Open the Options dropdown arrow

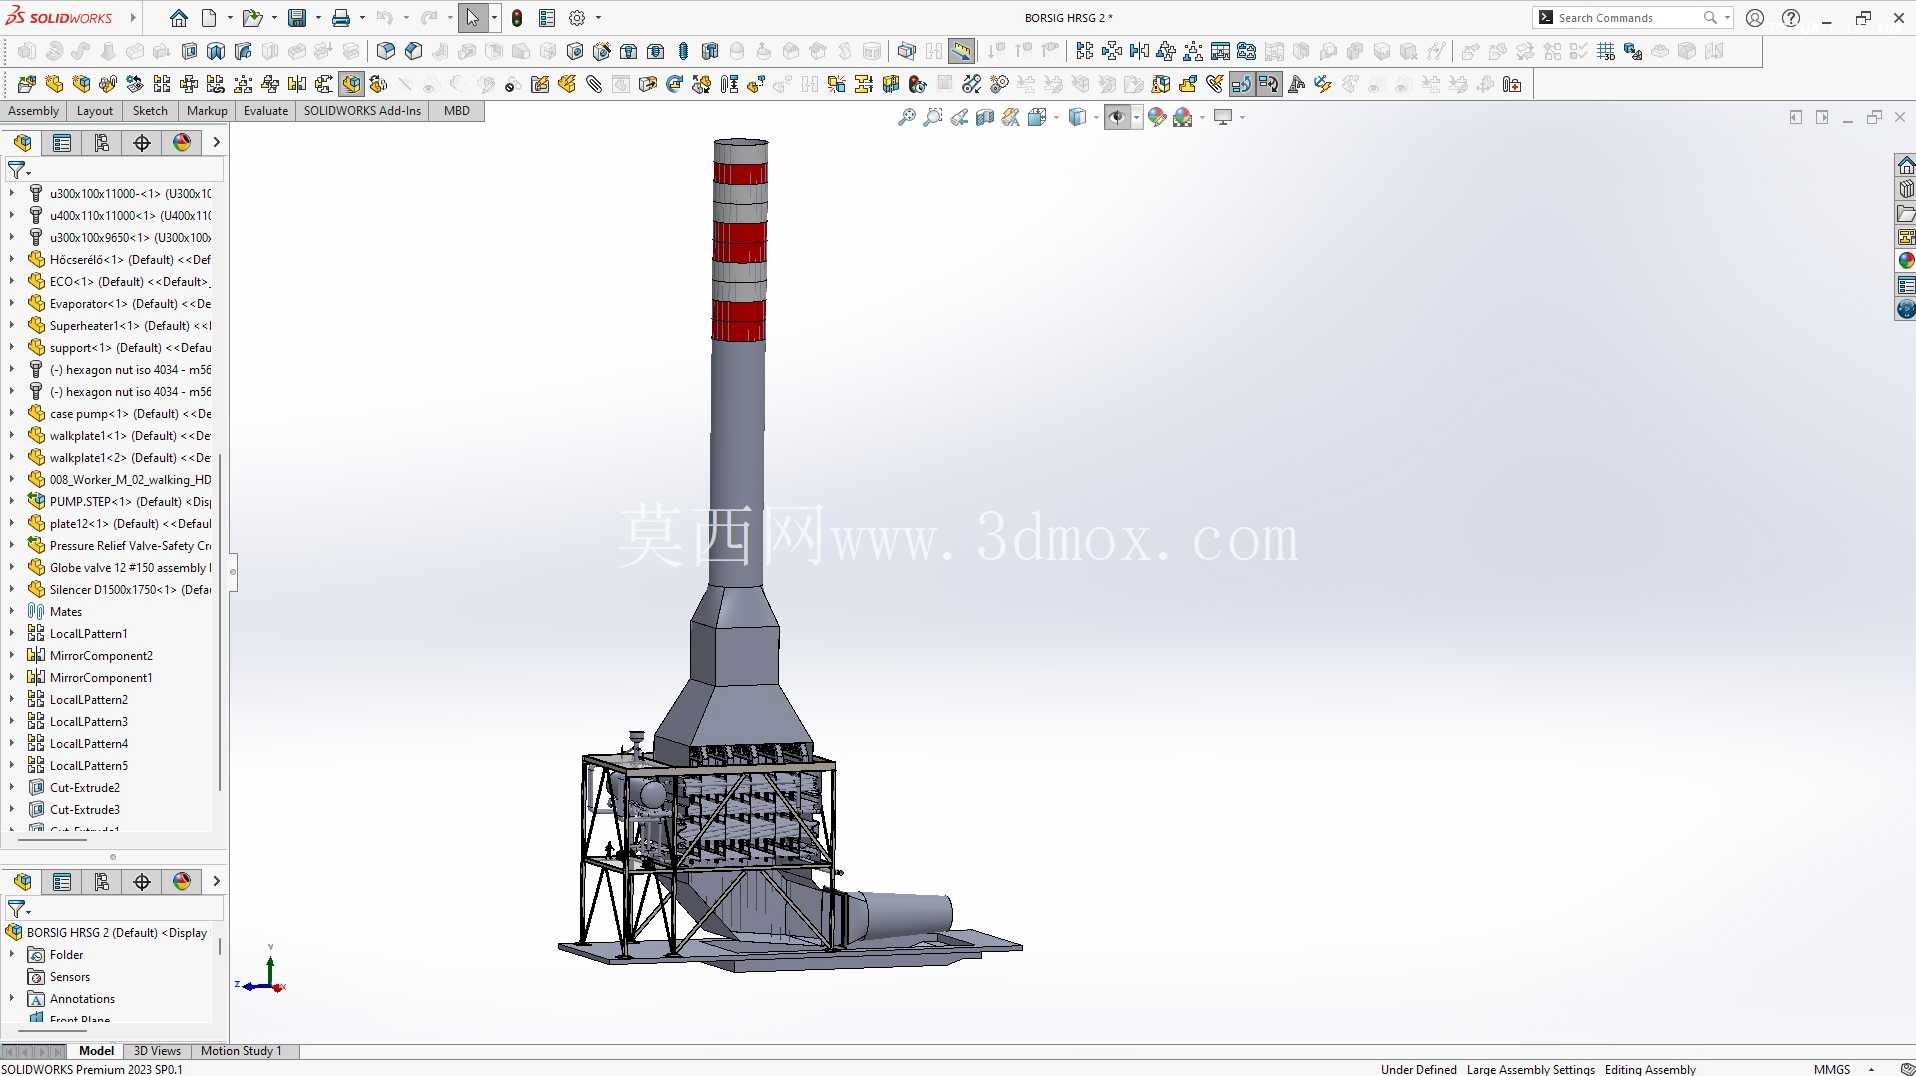pos(598,18)
